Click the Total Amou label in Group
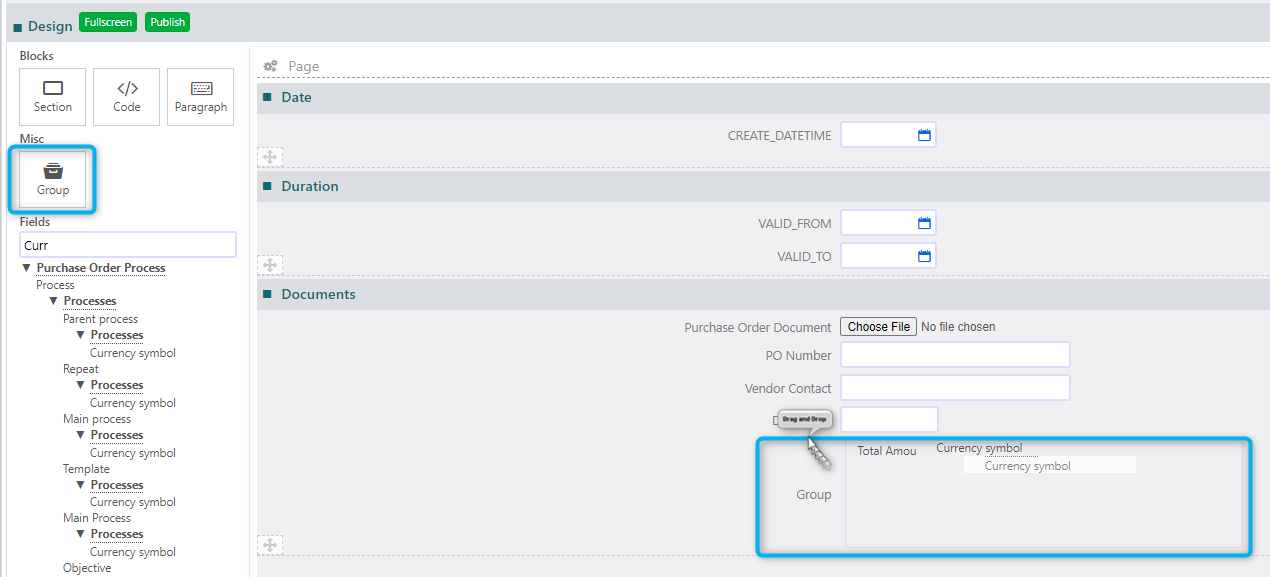The height and width of the screenshot is (577, 1270). (x=887, y=451)
